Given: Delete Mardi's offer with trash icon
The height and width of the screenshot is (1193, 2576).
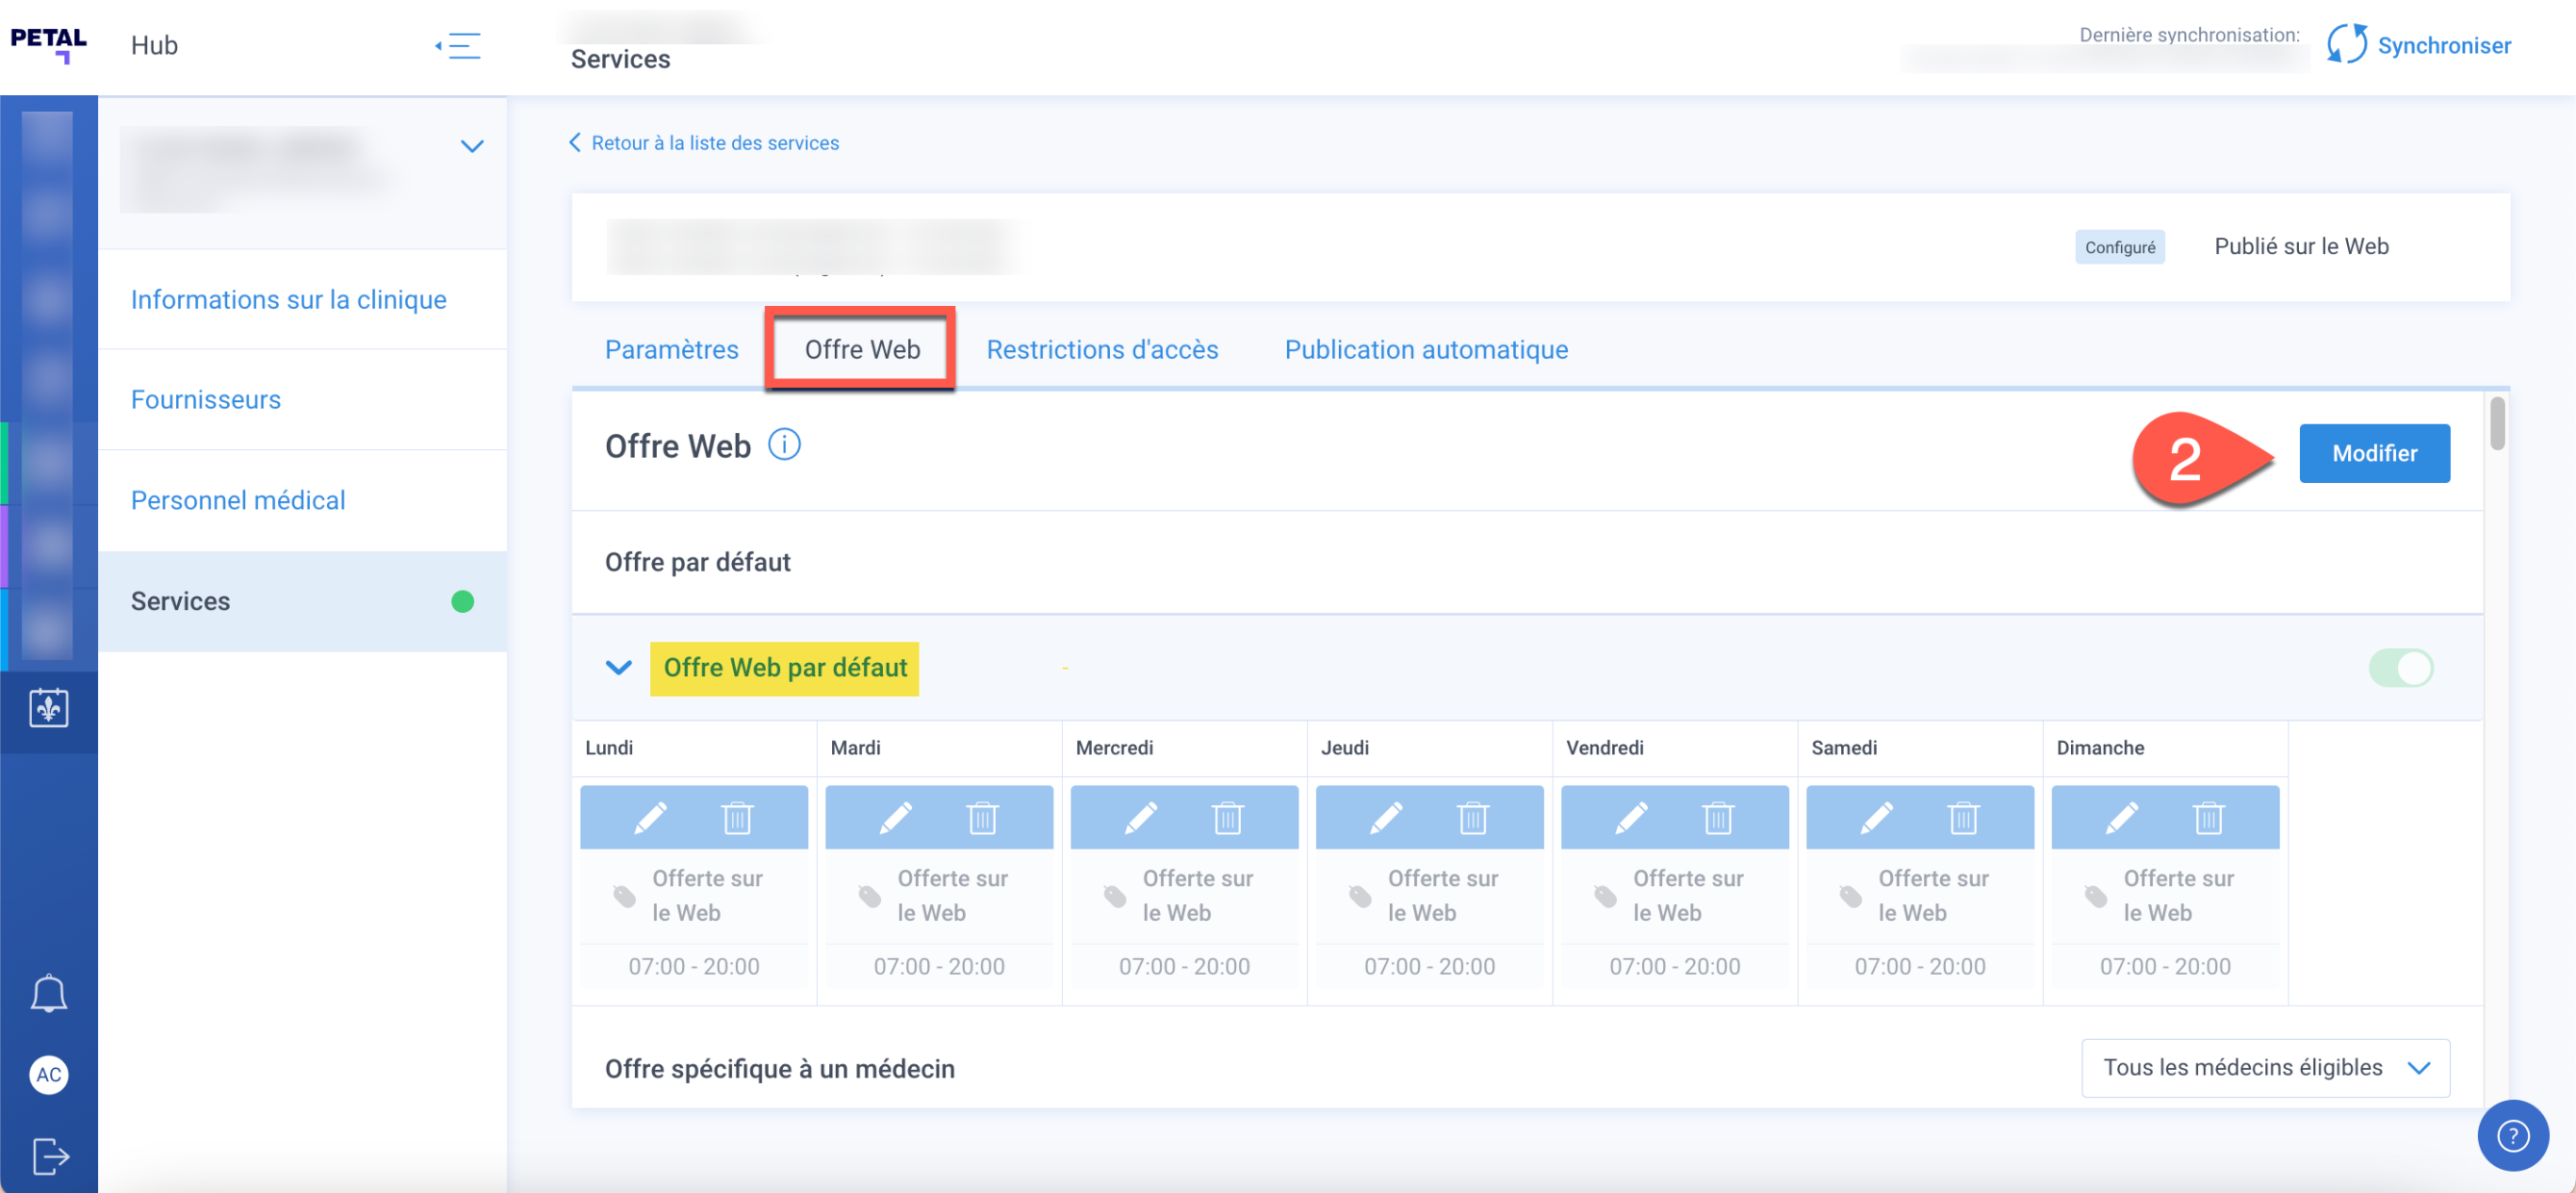Looking at the screenshot, I should click(982, 818).
